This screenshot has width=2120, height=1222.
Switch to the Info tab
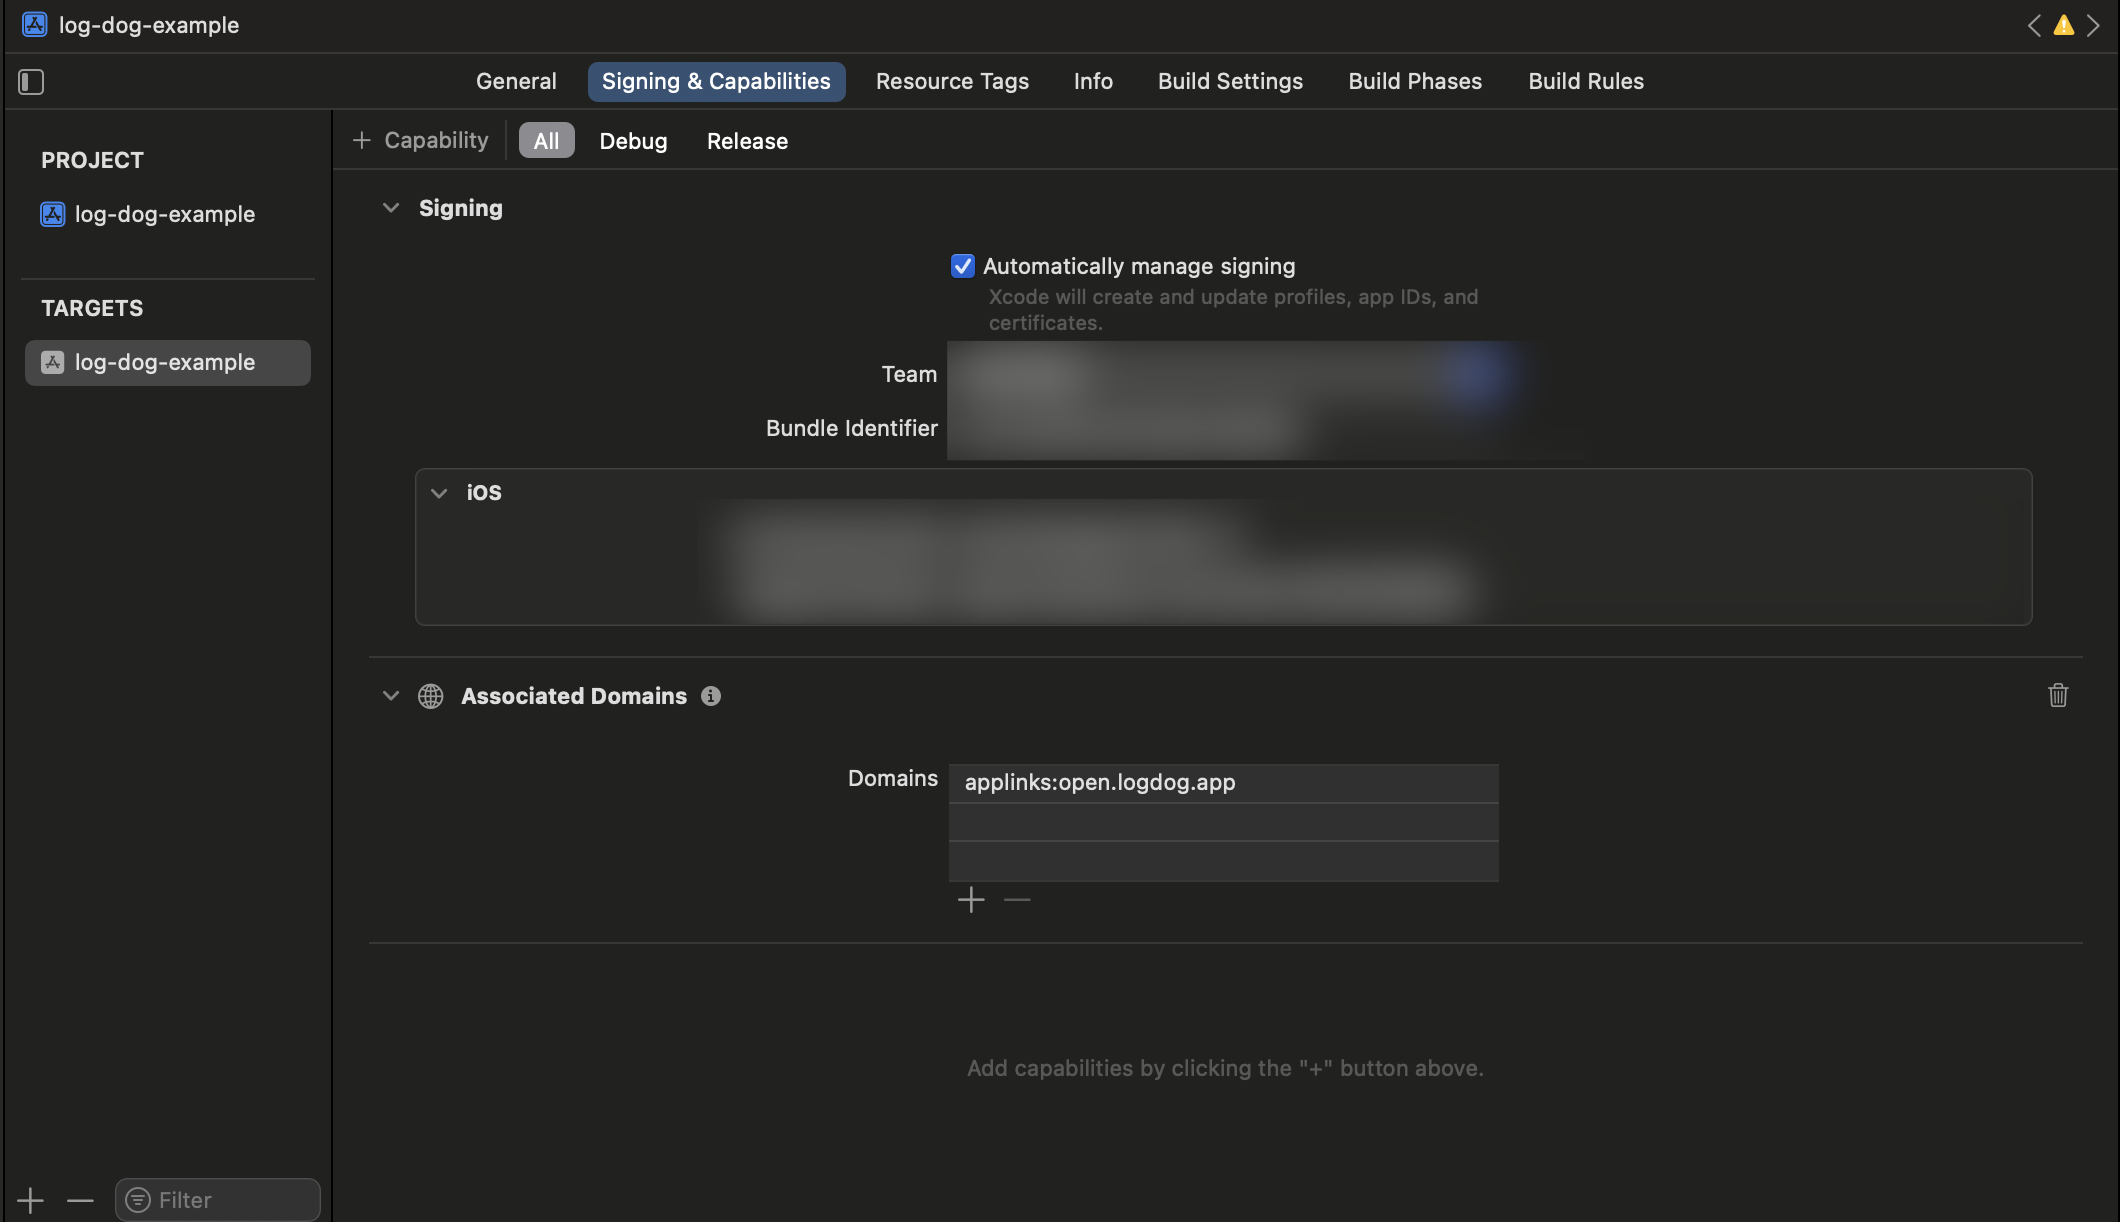click(x=1093, y=82)
